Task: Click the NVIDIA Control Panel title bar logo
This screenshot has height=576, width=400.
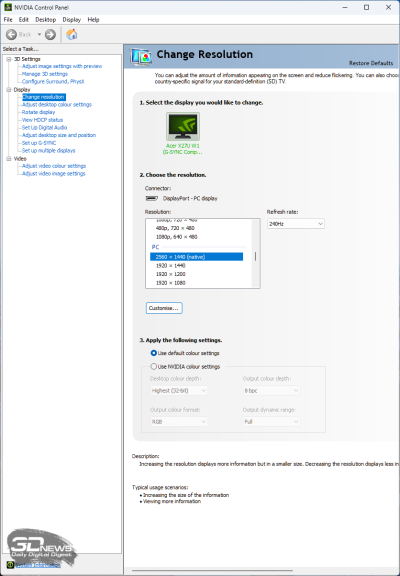Action: pyautogui.click(x=8, y=7)
